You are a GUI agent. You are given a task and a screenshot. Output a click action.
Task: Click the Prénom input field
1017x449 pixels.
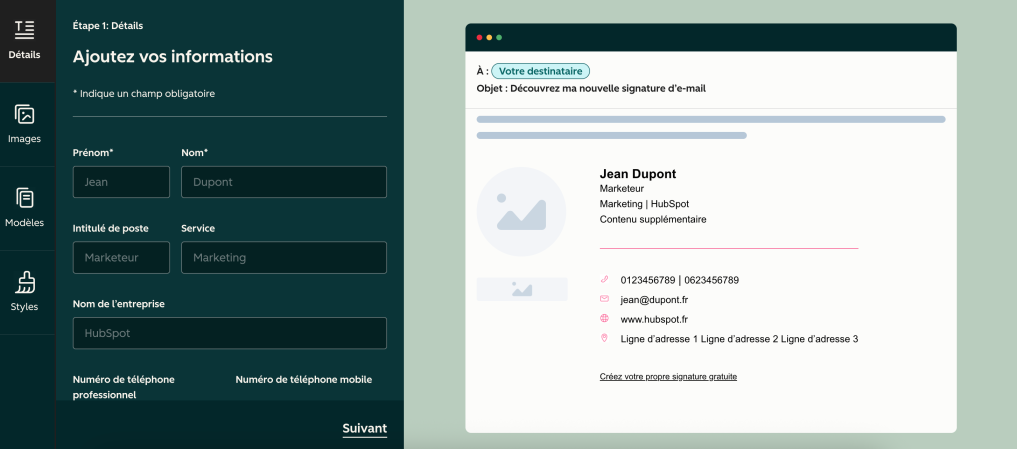(x=121, y=182)
